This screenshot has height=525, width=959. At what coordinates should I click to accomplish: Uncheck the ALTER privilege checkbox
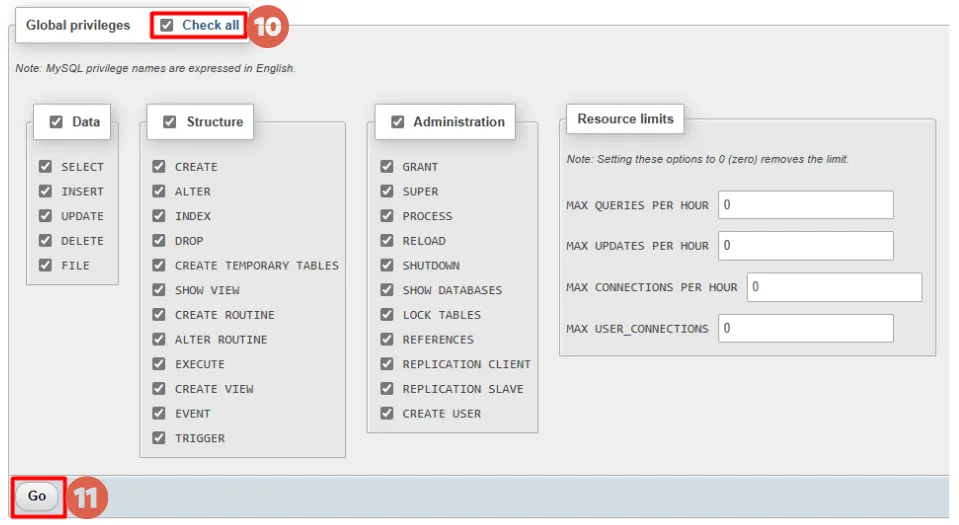(159, 191)
